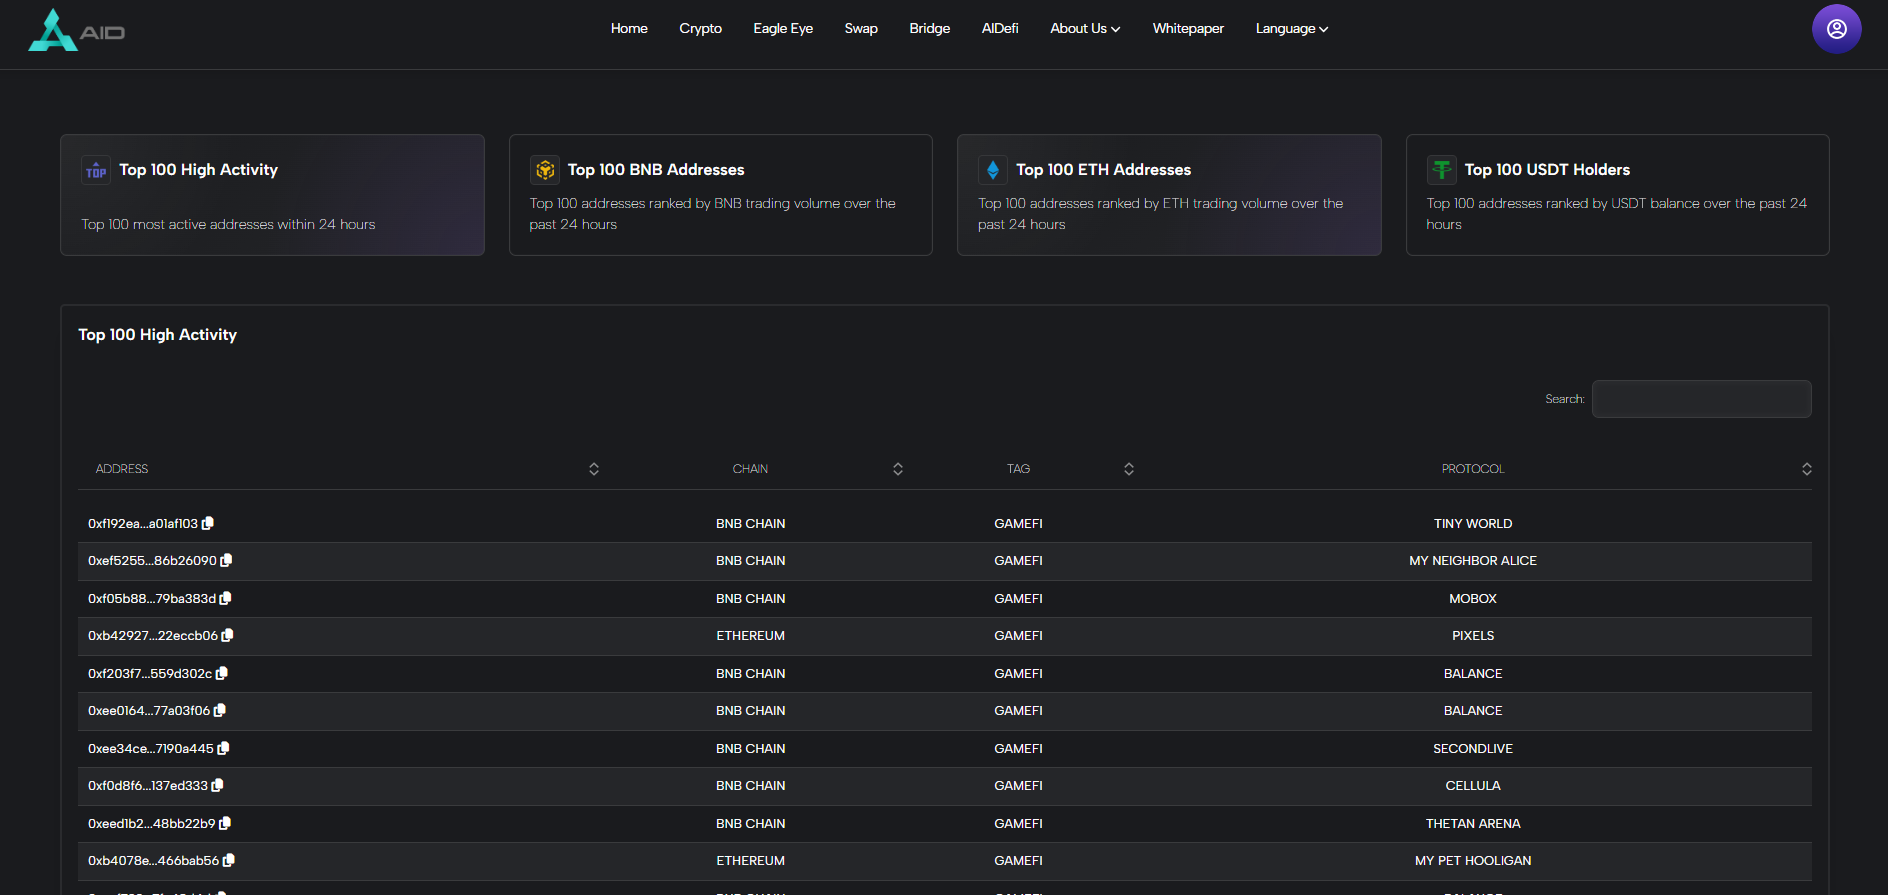Image resolution: width=1888 pixels, height=895 pixels.
Task: Copy address 0xb4078e...466bab56 via copy icon
Action: click(229, 861)
